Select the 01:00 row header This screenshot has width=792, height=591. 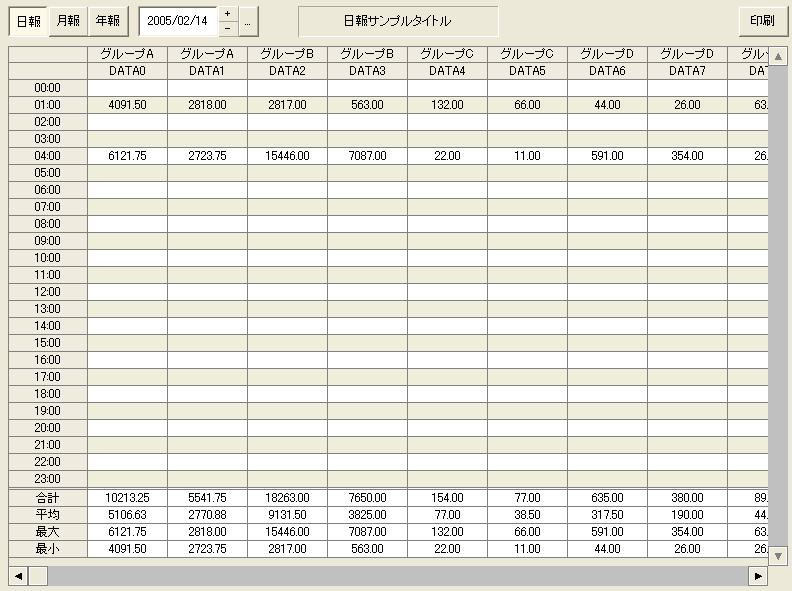[x=48, y=105]
